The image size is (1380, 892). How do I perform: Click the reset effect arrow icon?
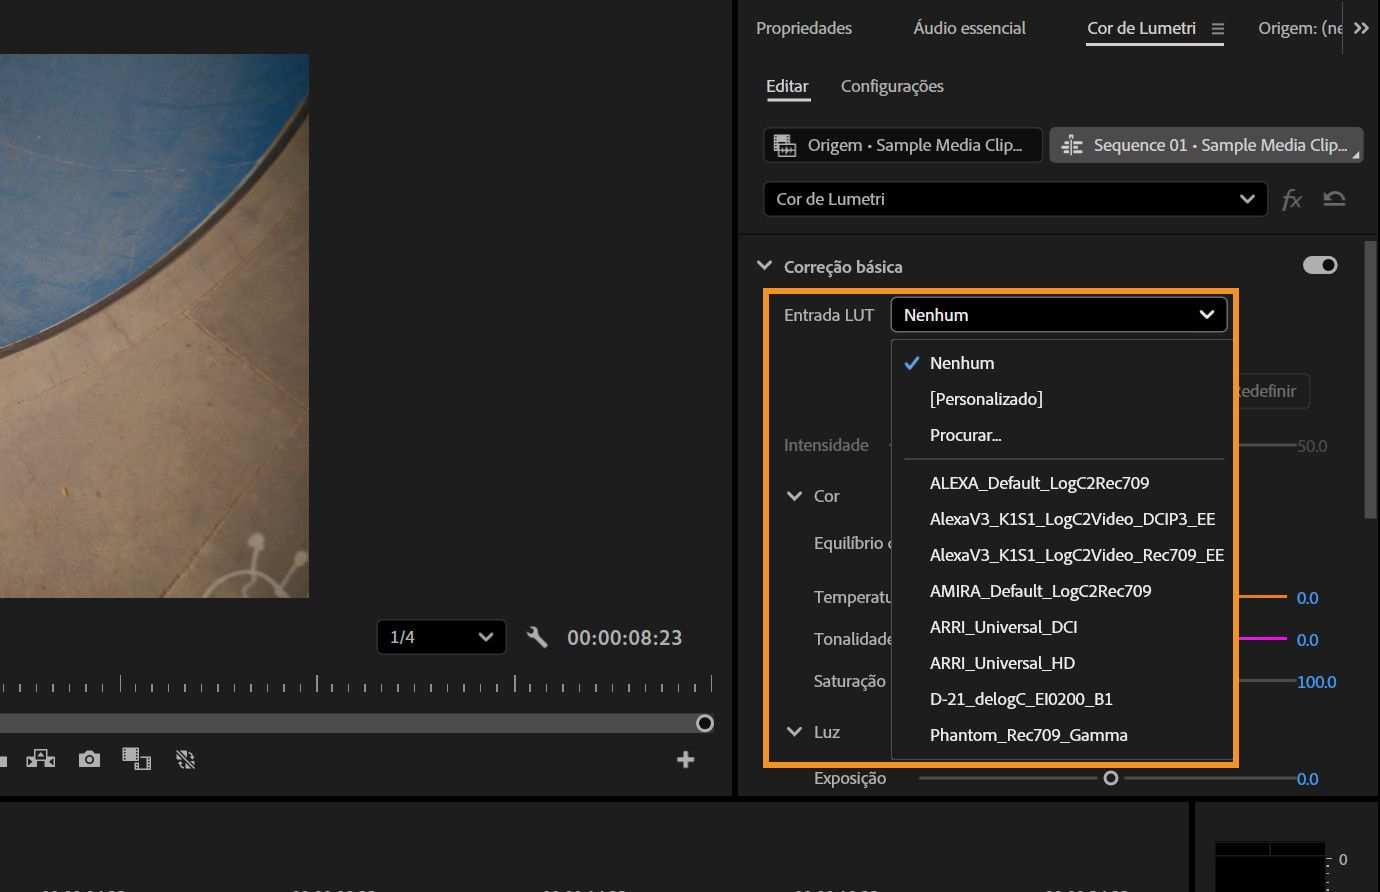[x=1334, y=199]
